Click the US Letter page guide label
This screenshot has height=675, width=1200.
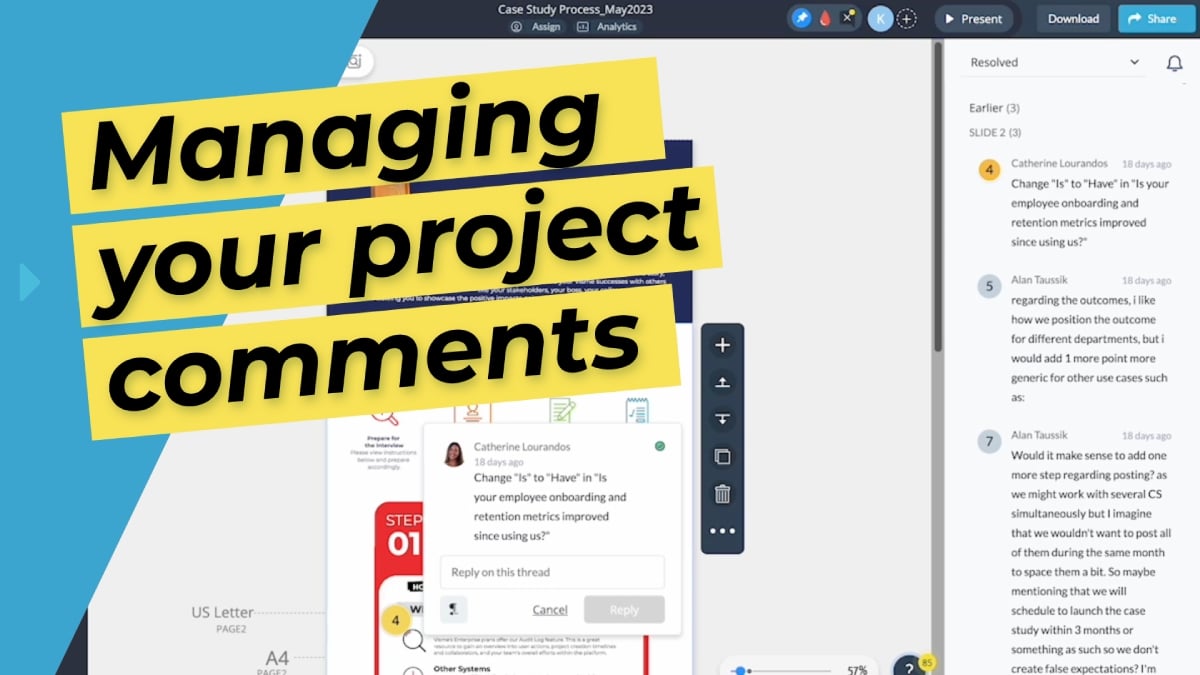point(222,612)
